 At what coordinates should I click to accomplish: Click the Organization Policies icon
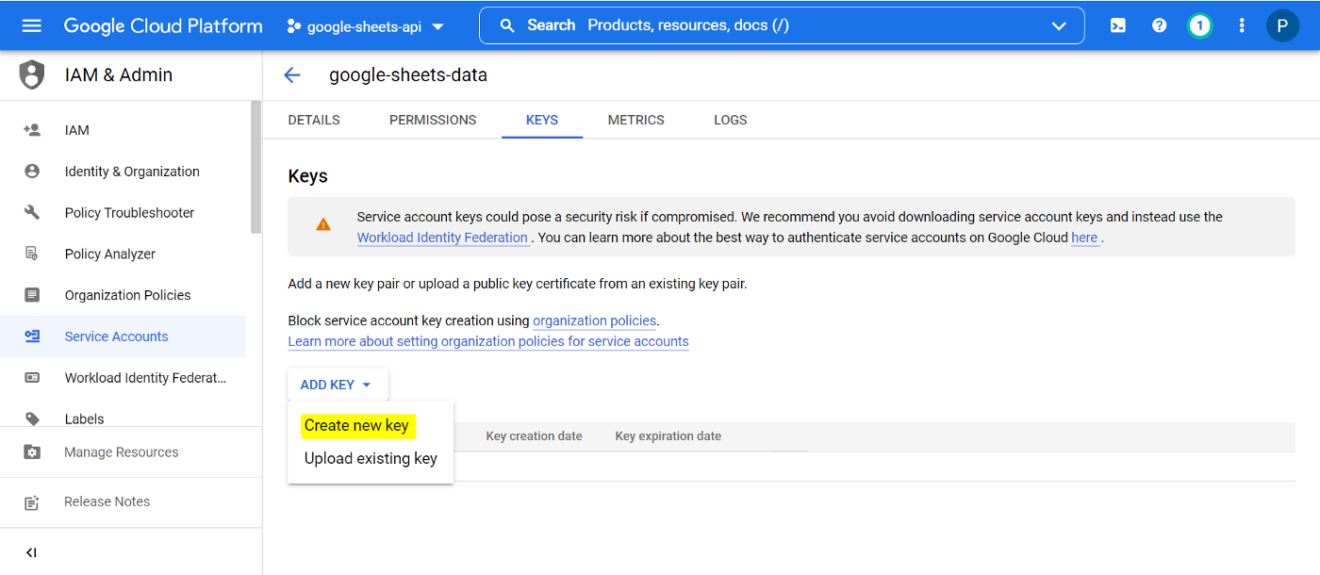click(32, 295)
